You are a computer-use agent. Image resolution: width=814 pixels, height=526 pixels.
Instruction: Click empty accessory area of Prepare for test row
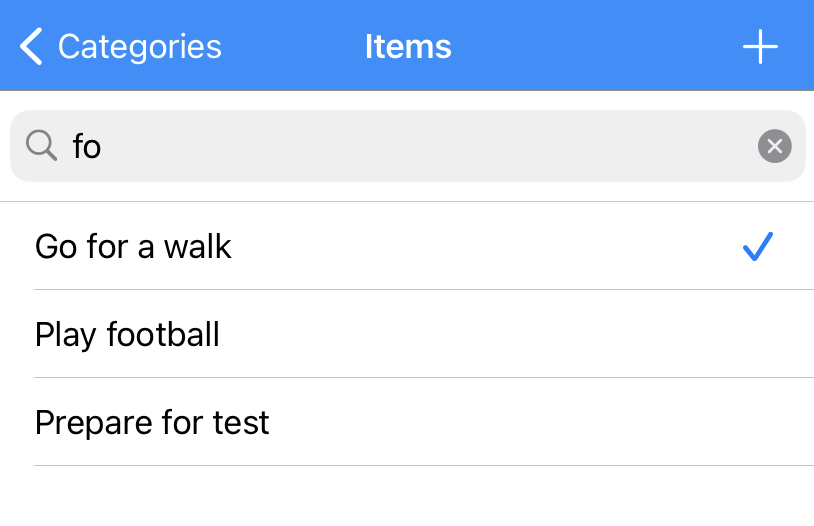758,422
